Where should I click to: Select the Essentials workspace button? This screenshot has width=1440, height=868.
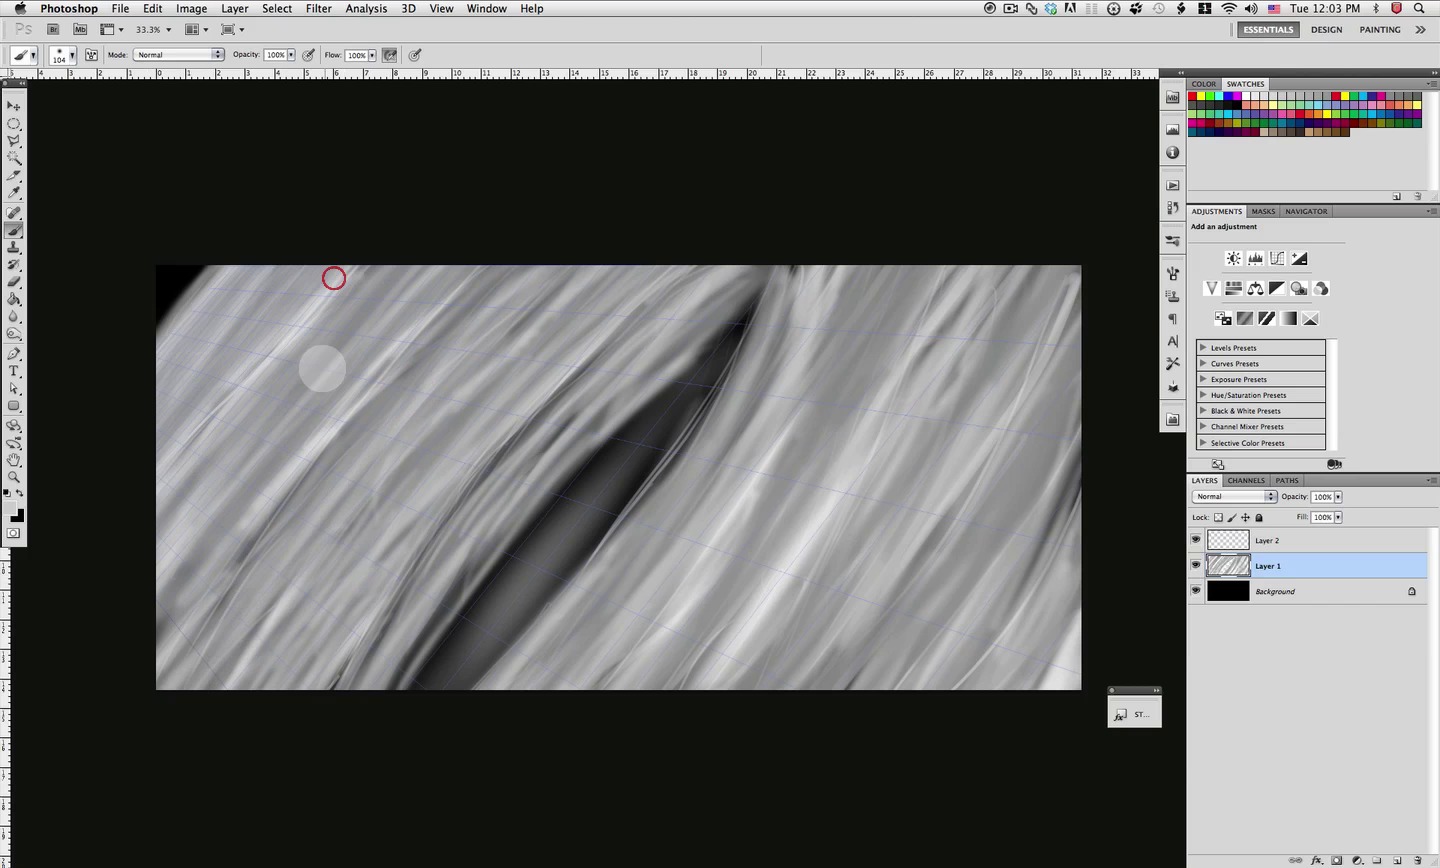pos(1268,30)
